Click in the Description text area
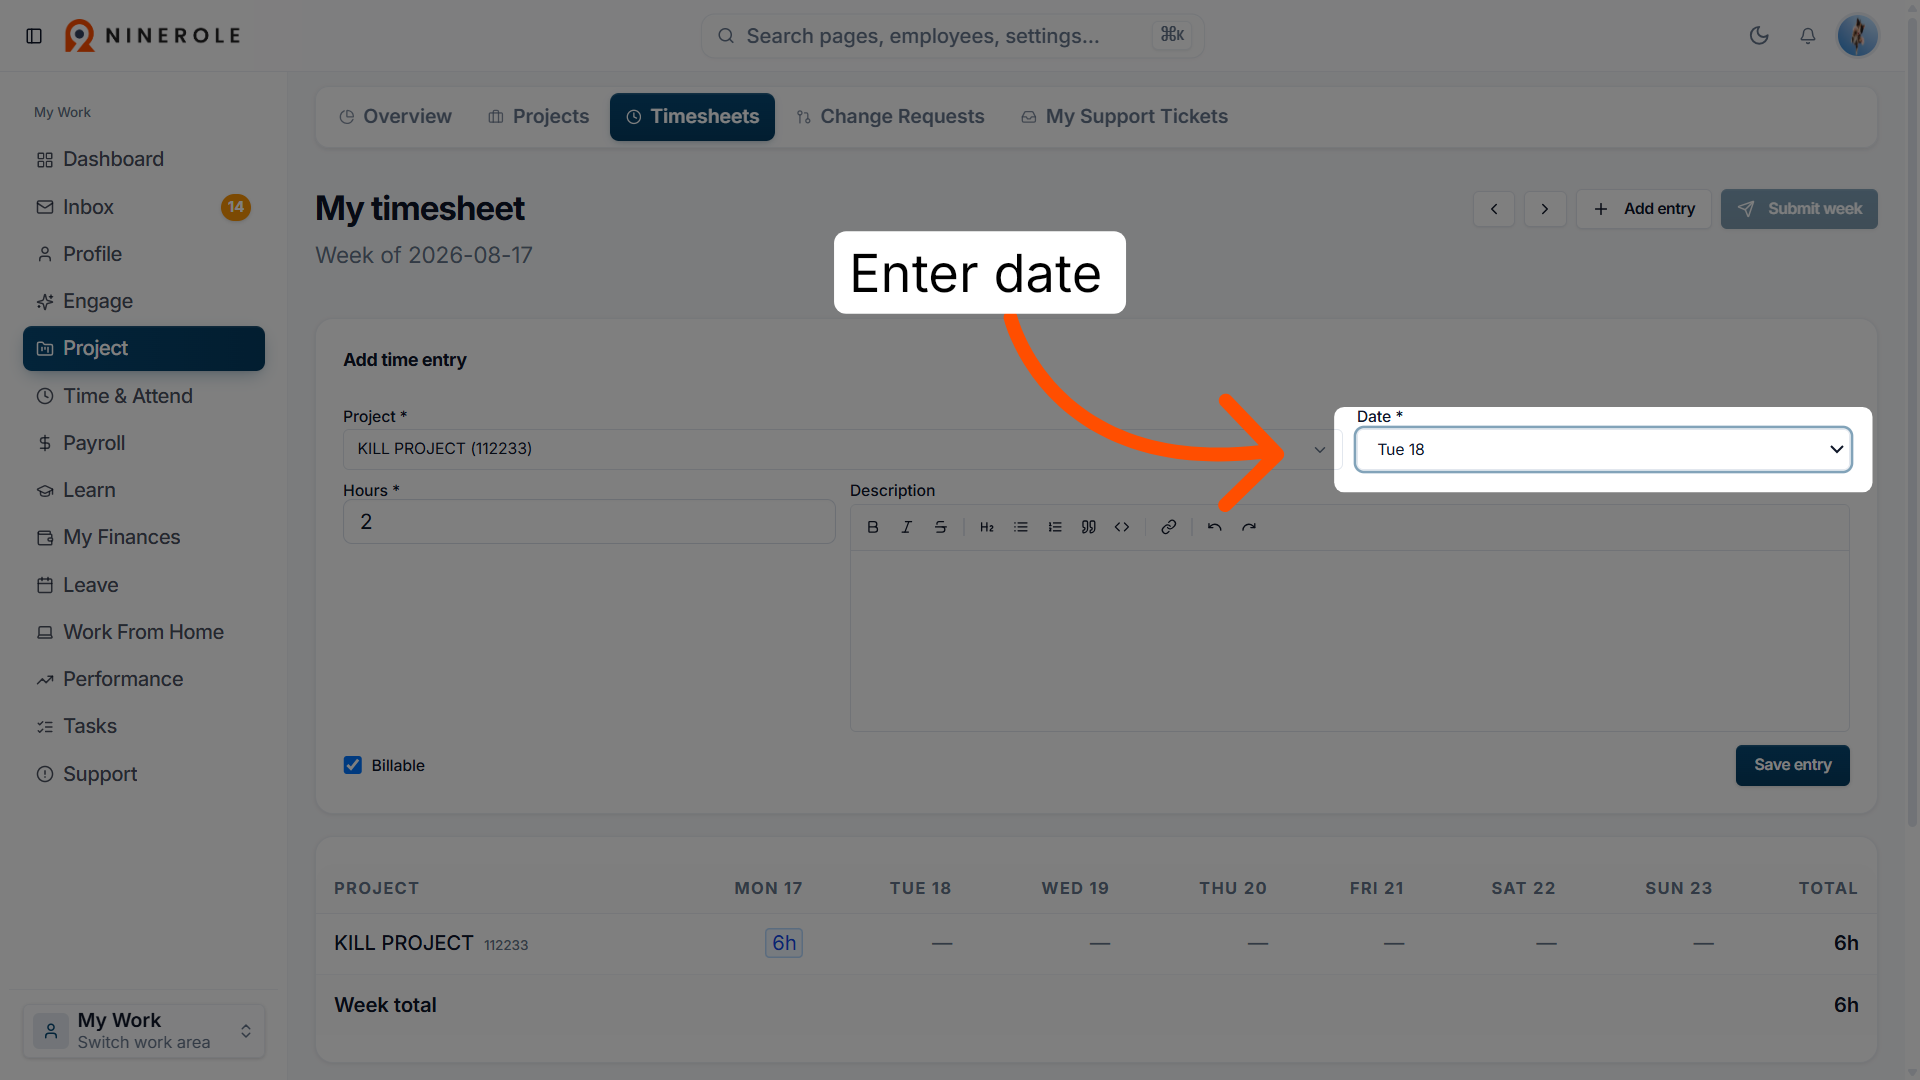This screenshot has width=1920, height=1080. pos(1349,640)
